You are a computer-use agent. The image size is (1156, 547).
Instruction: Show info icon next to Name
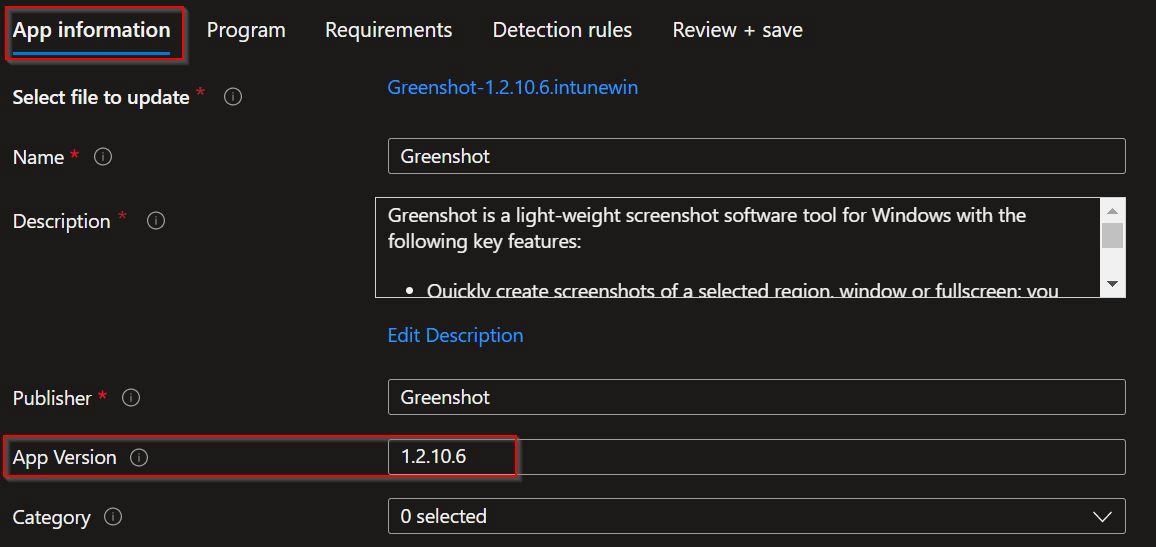pyautogui.click(x=103, y=156)
